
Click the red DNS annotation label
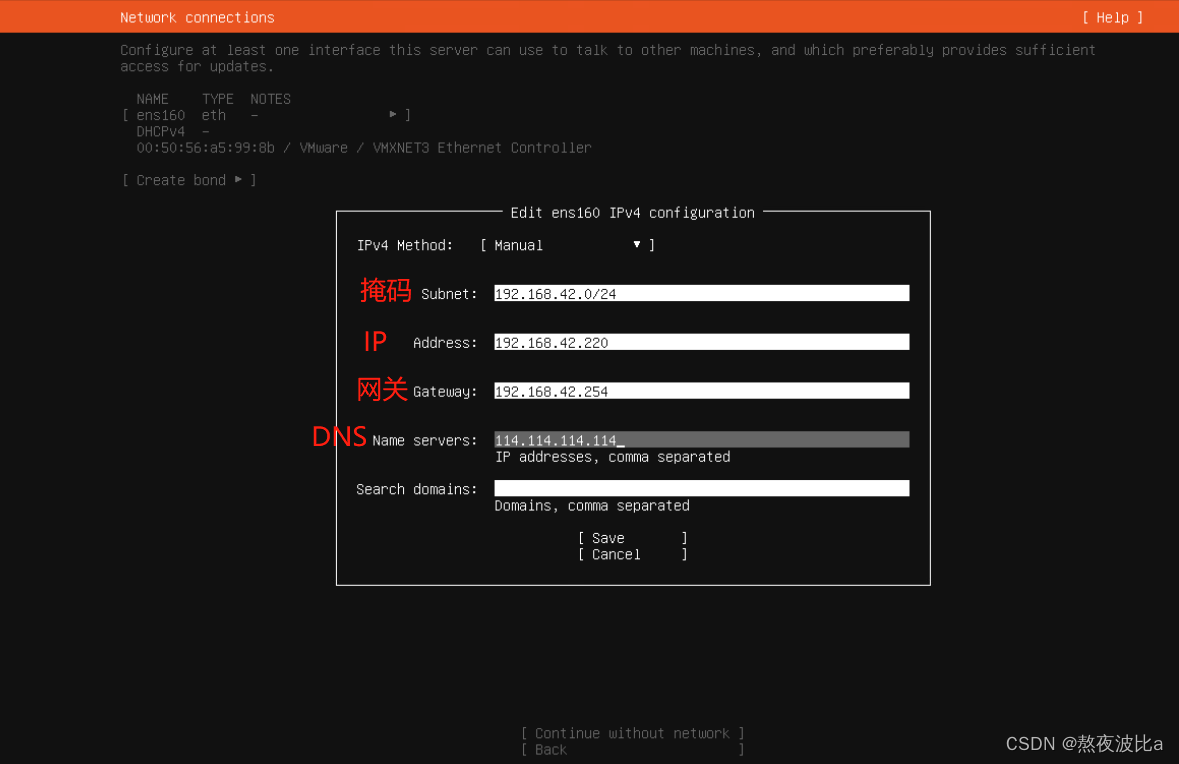tap(339, 437)
